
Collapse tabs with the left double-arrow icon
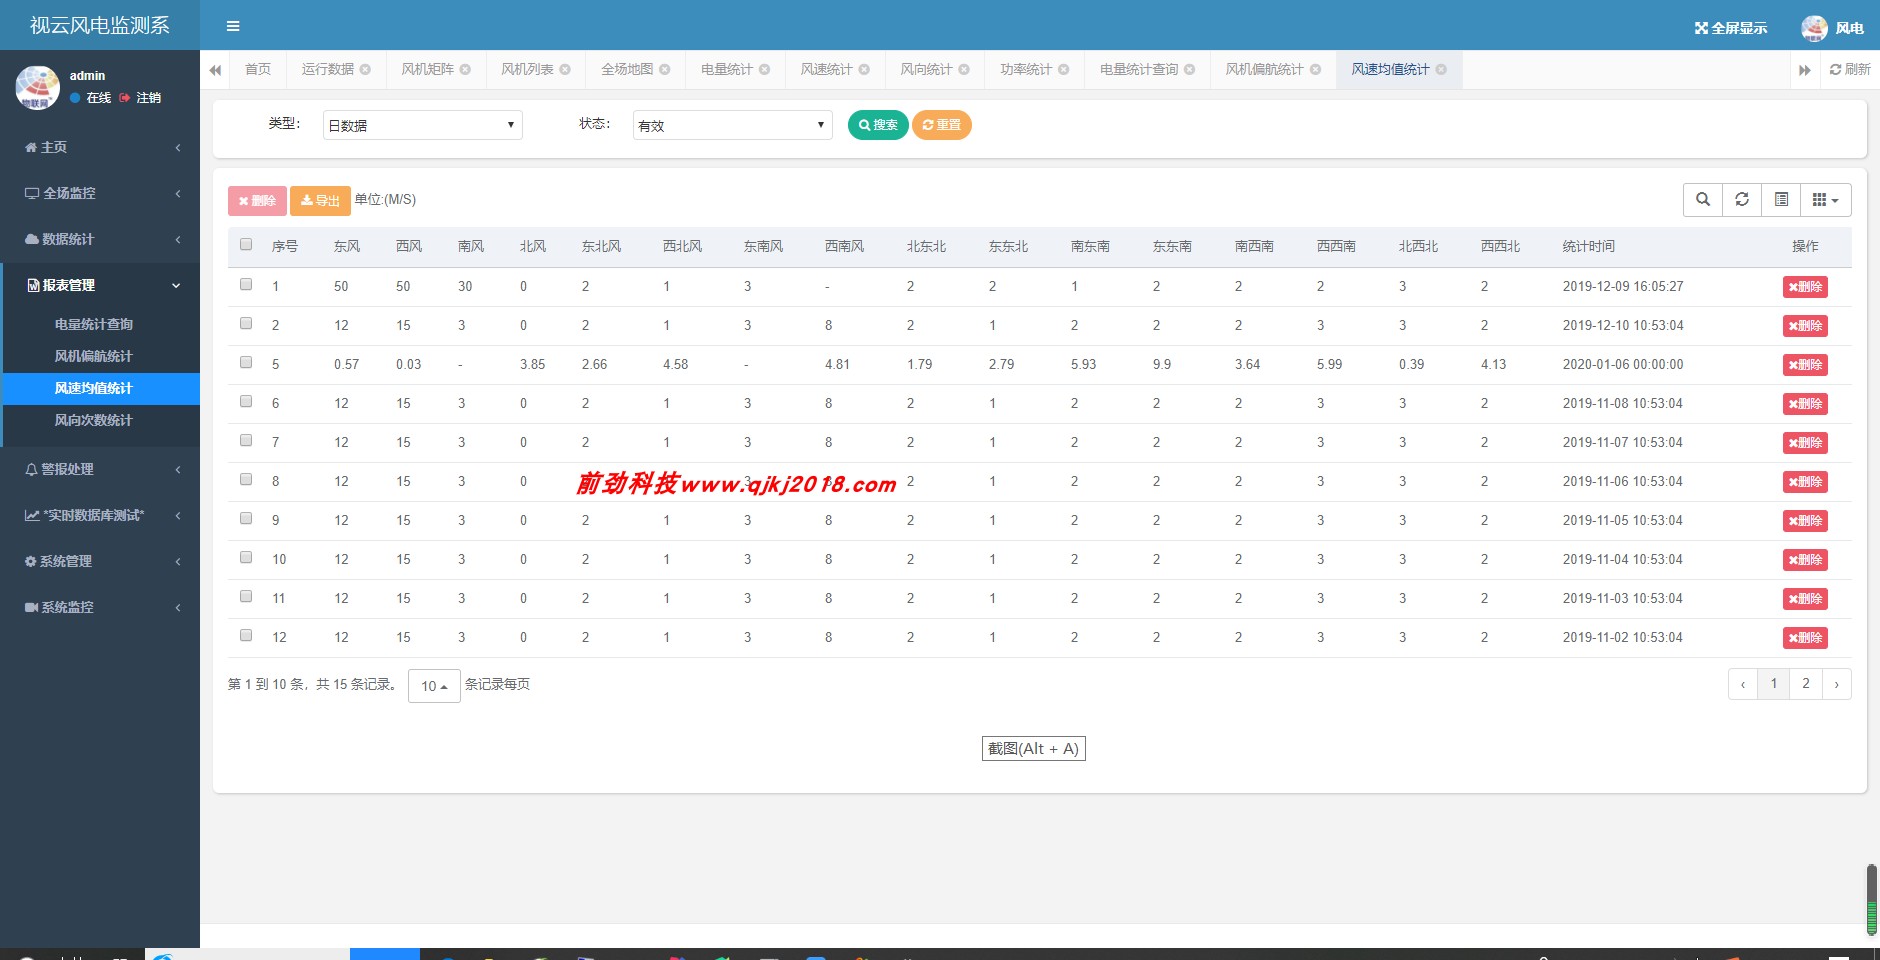pos(216,69)
